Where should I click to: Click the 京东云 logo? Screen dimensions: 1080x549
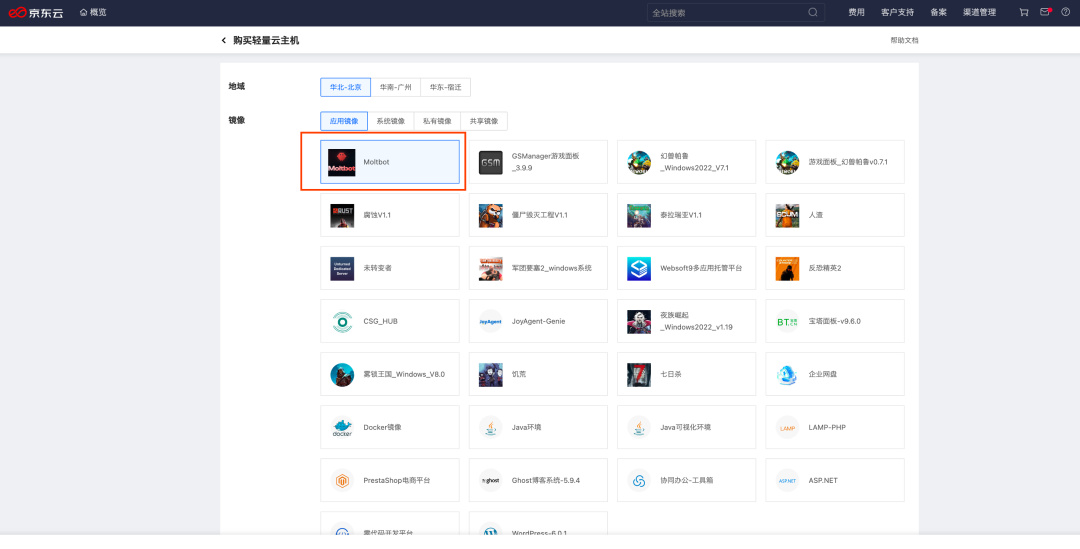[x=36, y=12]
